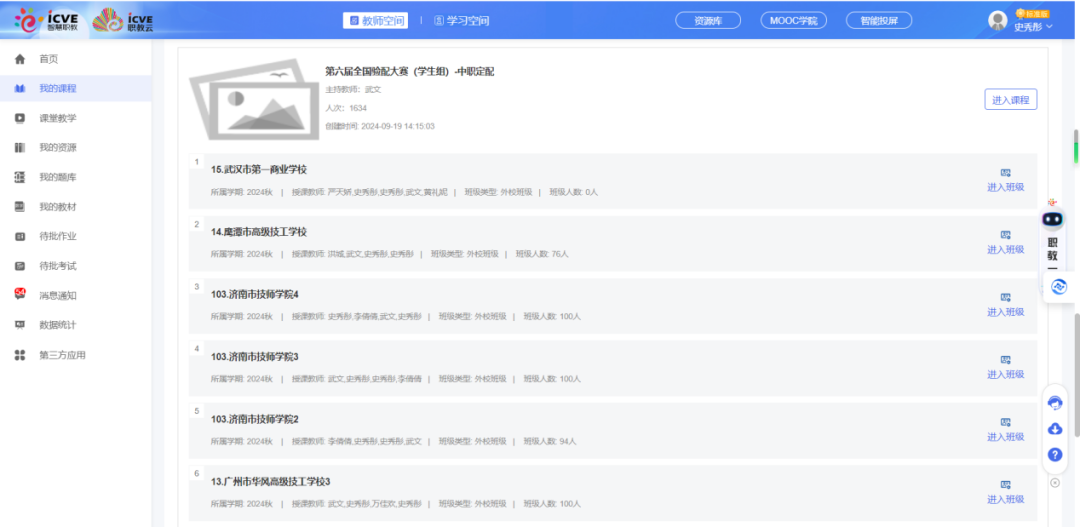This screenshot has height=527, width=1080.
Task: Click class icon for 103.济南市技师学院2
Action: [1006, 422]
